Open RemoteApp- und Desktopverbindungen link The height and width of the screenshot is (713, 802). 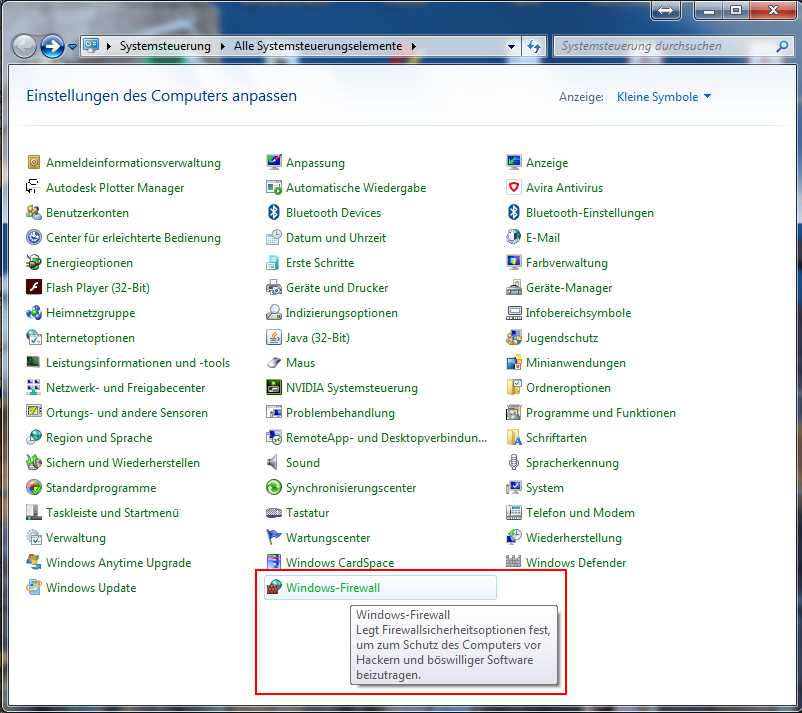click(386, 438)
